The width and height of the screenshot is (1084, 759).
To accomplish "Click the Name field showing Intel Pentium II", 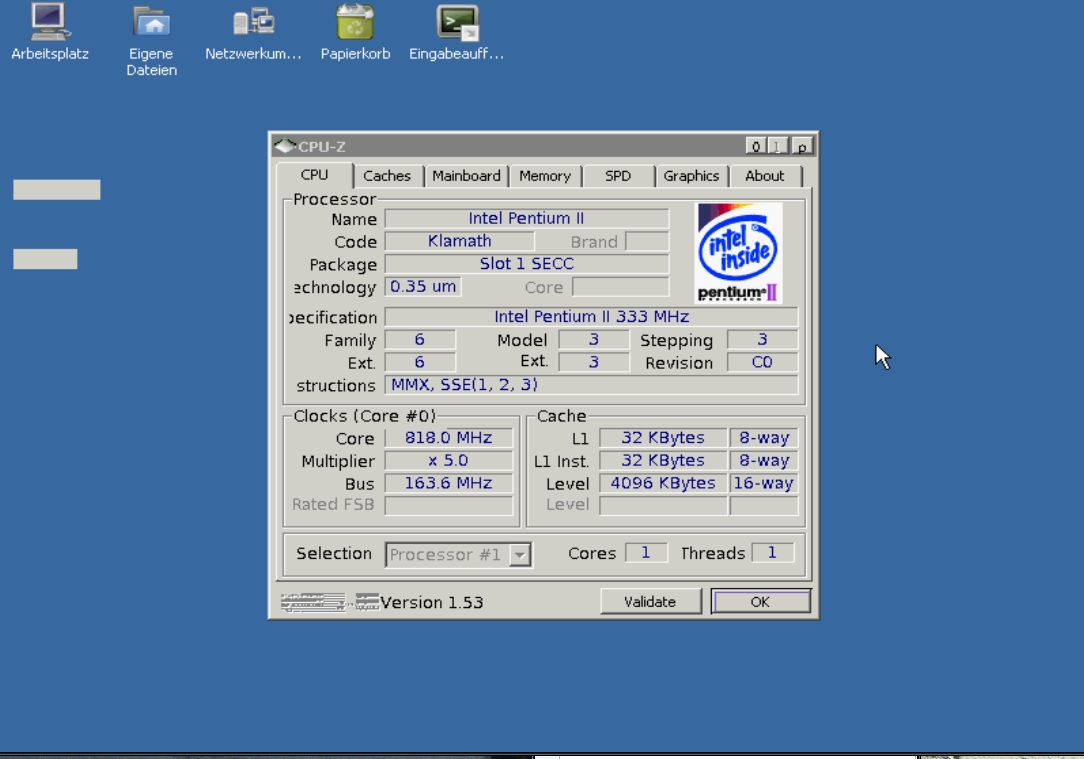I will pos(526,219).
